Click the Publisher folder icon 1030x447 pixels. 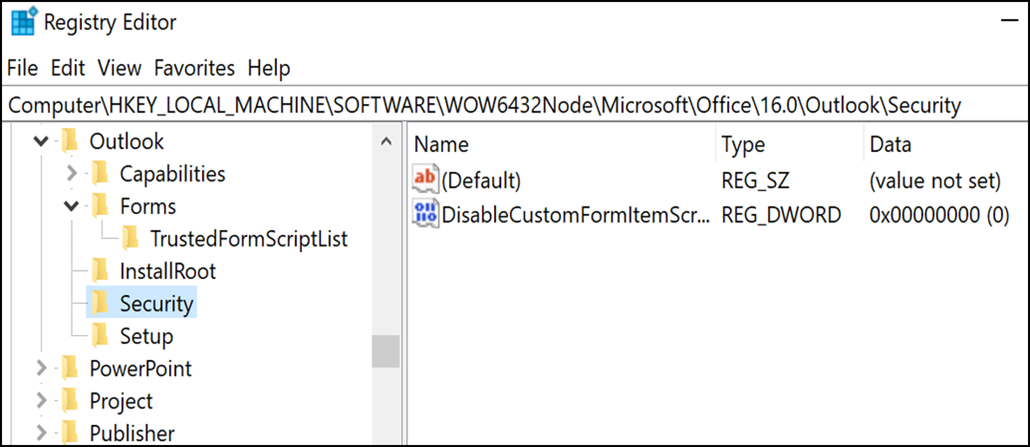69,433
